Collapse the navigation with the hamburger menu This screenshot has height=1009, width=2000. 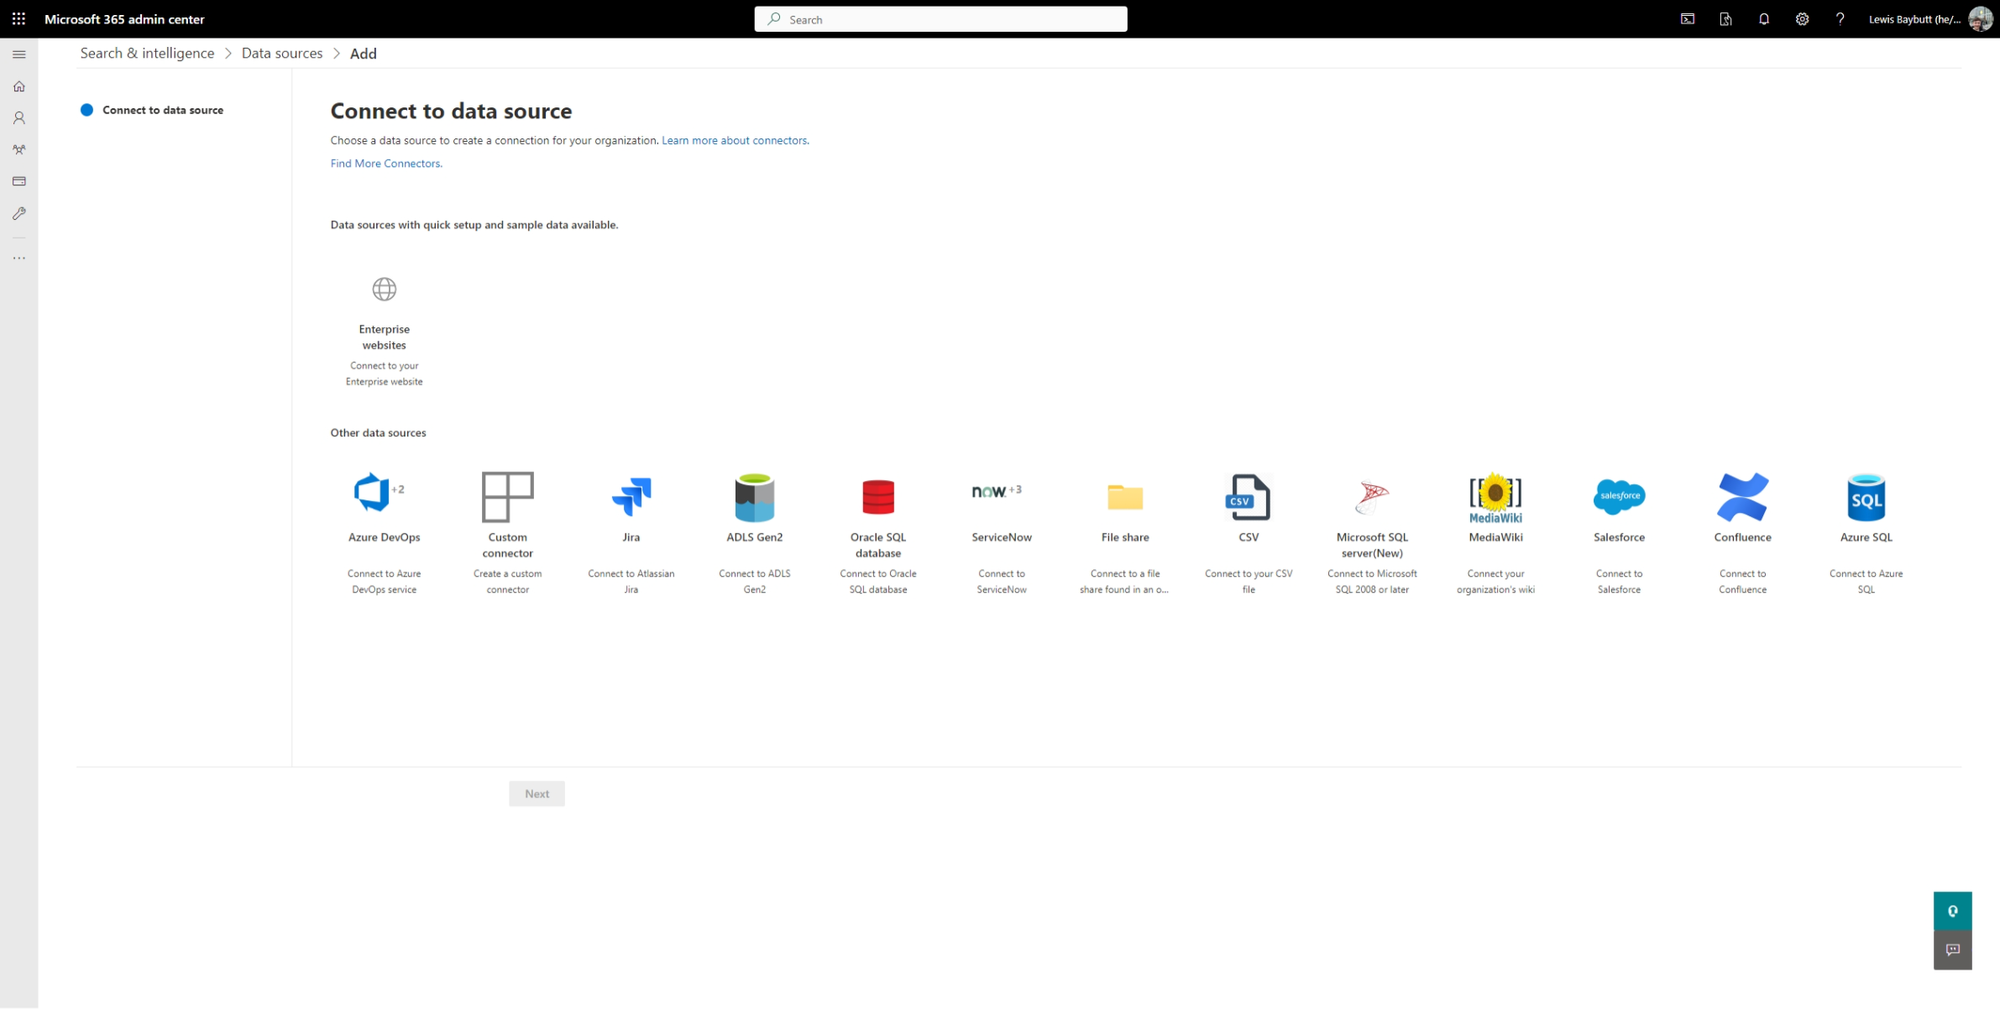pos(18,54)
